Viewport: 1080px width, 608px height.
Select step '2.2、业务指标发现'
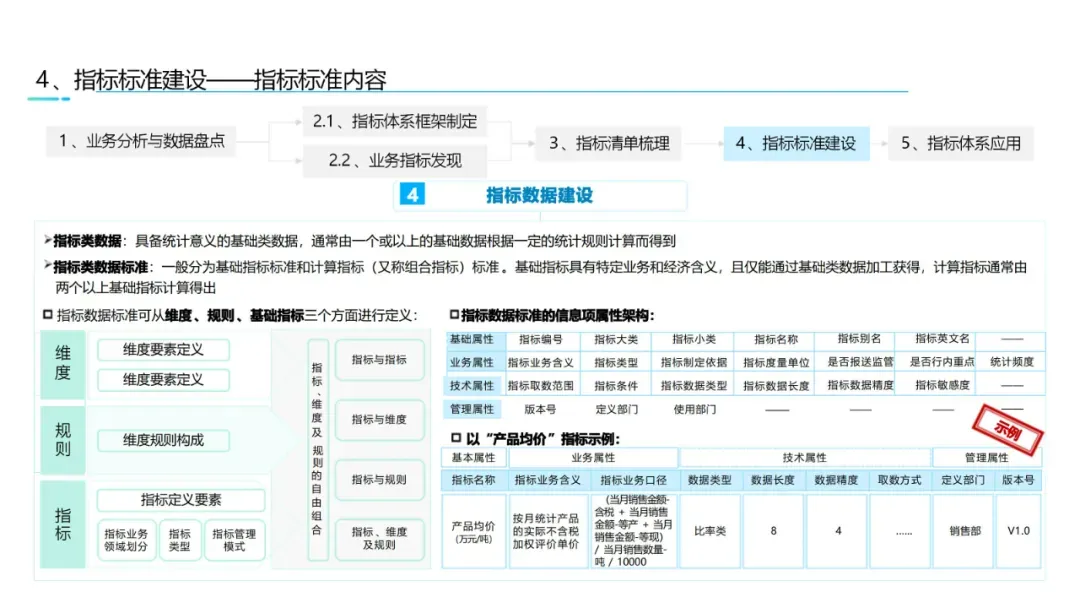point(395,160)
